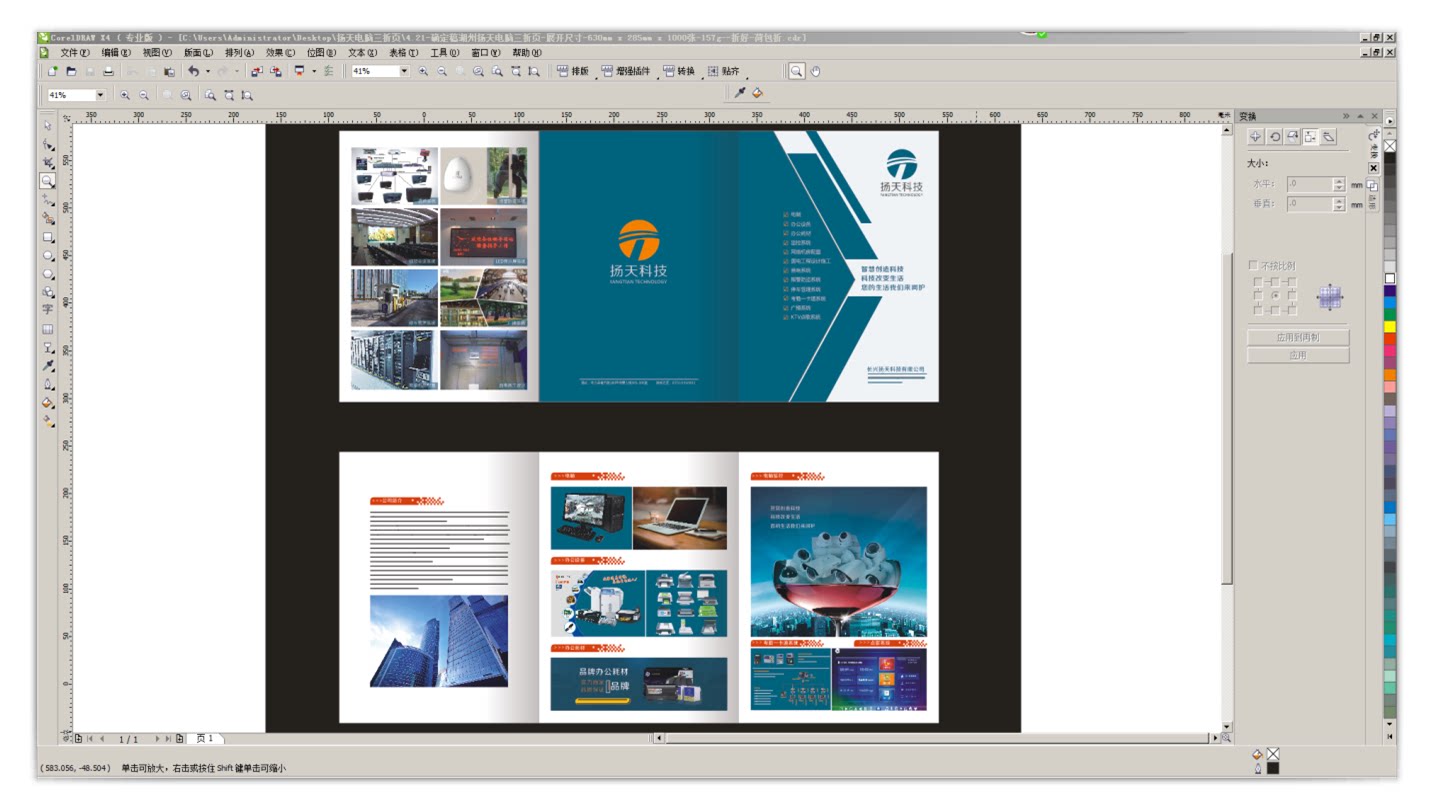Open the 视图 menu
Image resolution: width=1435 pixels, height=809 pixels.
[157, 53]
